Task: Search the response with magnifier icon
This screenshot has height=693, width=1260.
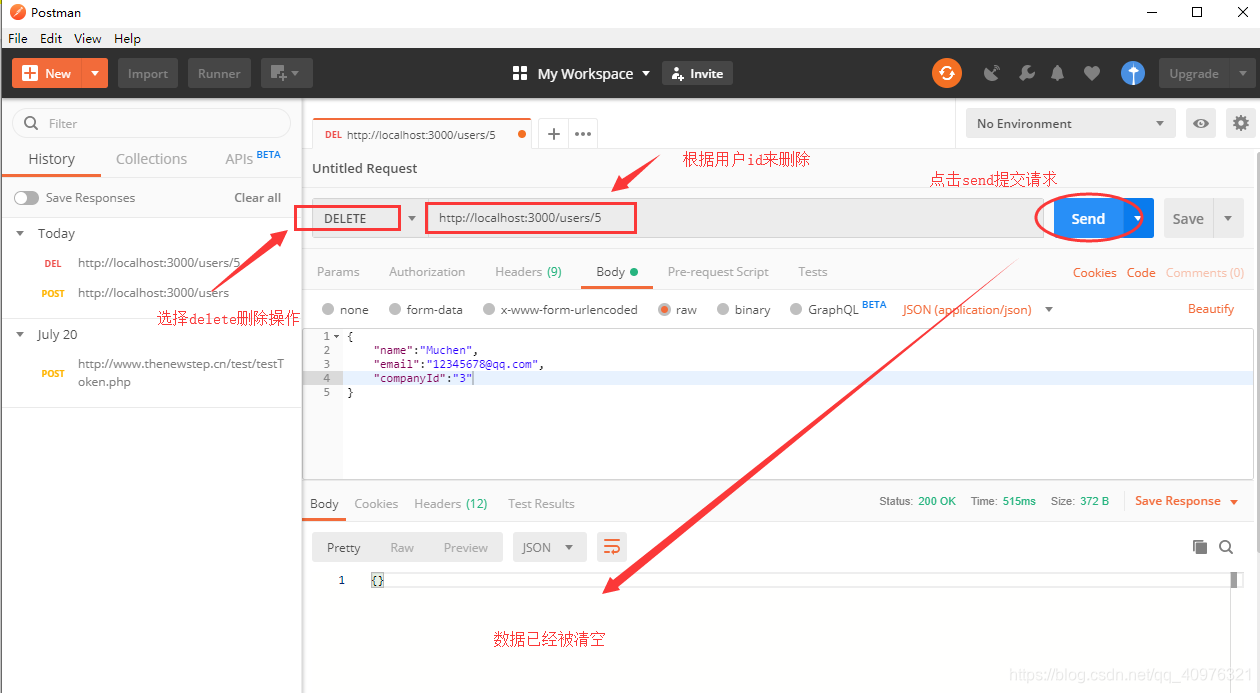Action: 1226,547
